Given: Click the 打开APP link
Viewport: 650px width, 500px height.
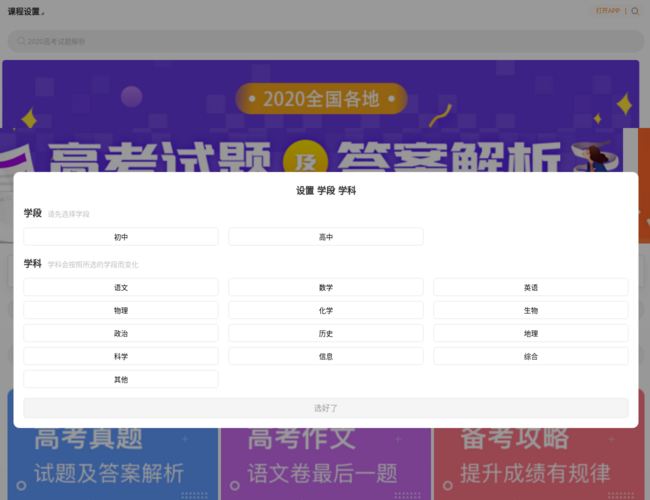Looking at the screenshot, I should point(608,11).
